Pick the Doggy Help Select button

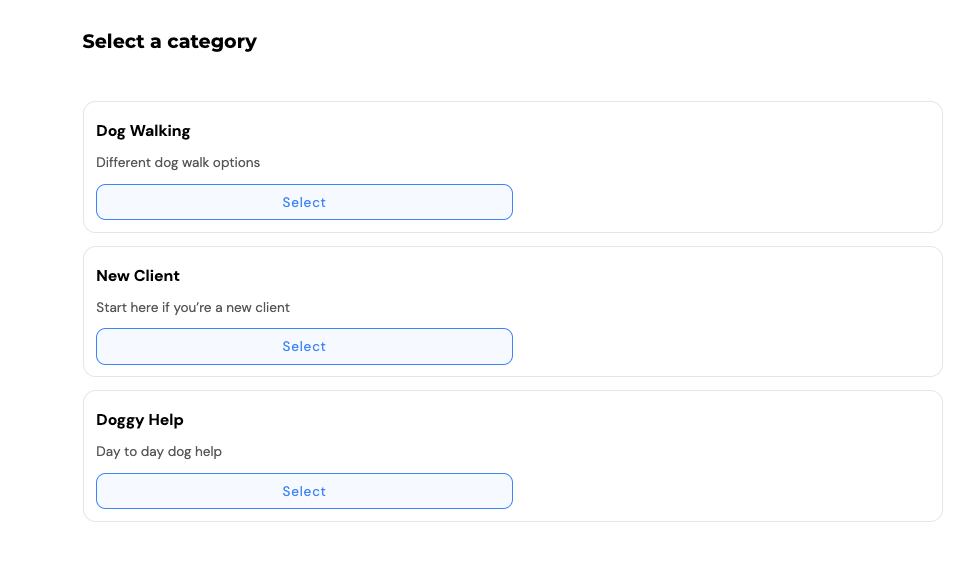click(304, 491)
